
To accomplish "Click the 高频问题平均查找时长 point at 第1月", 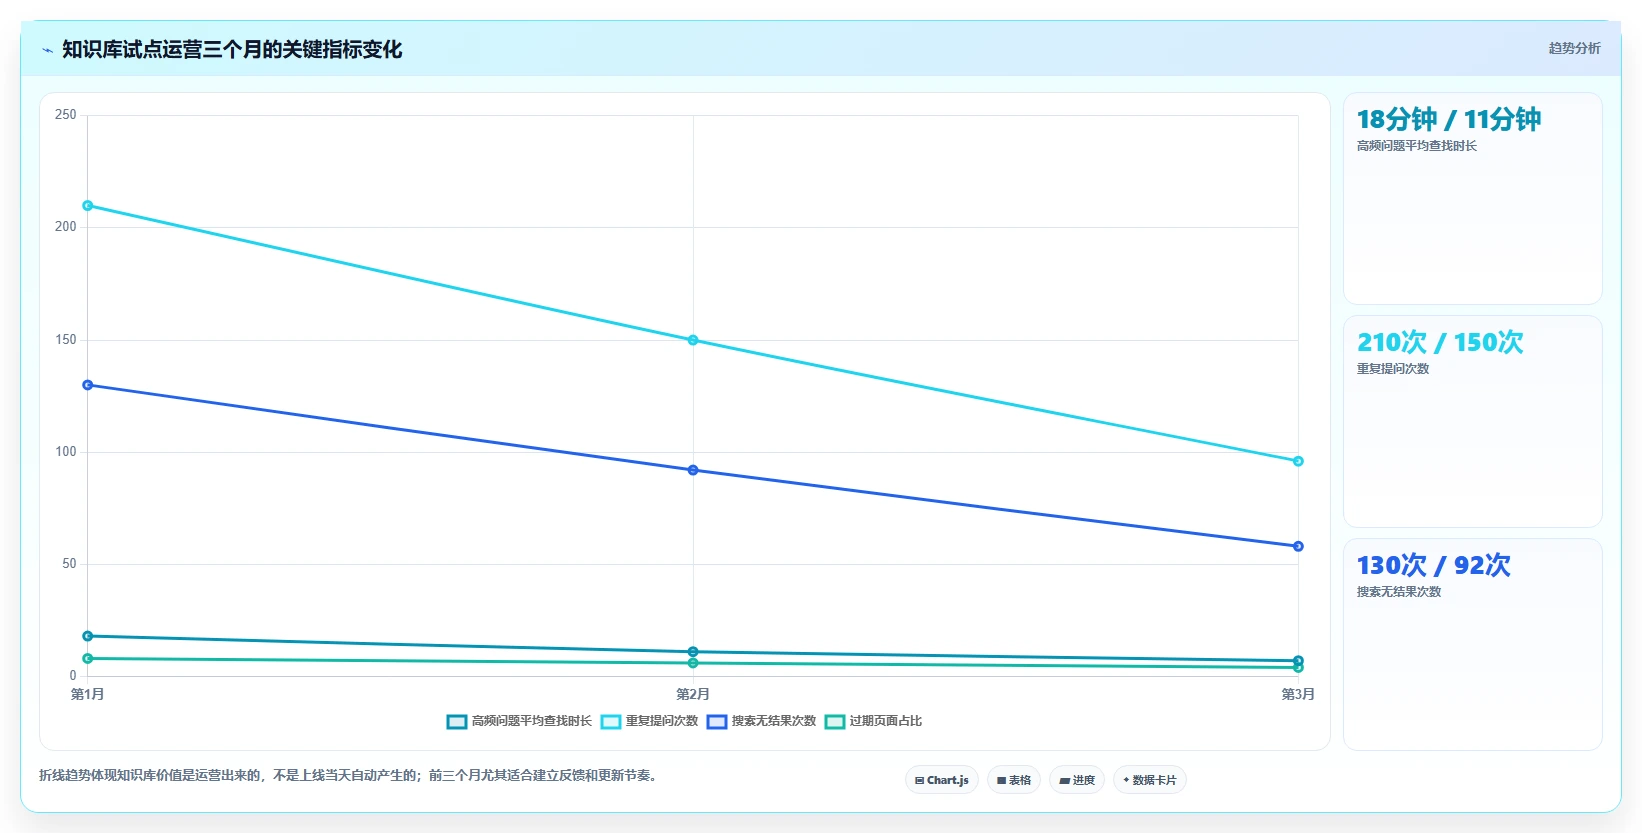I will click(x=88, y=636).
